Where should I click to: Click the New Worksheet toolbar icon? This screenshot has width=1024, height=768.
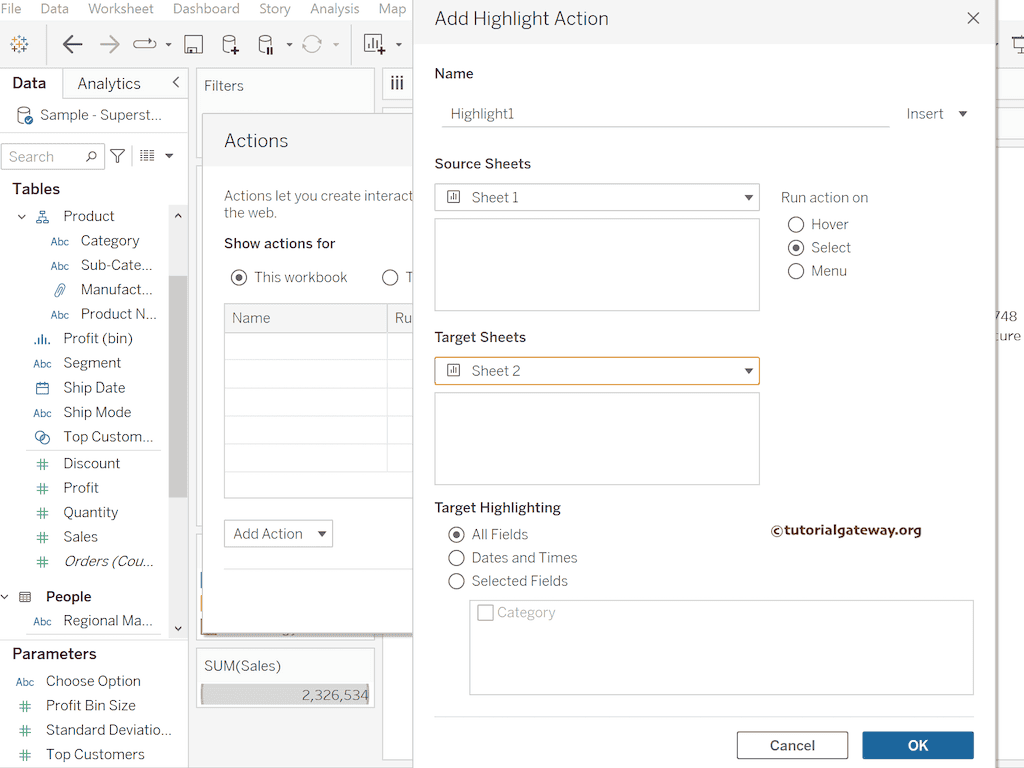pos(374,44)
